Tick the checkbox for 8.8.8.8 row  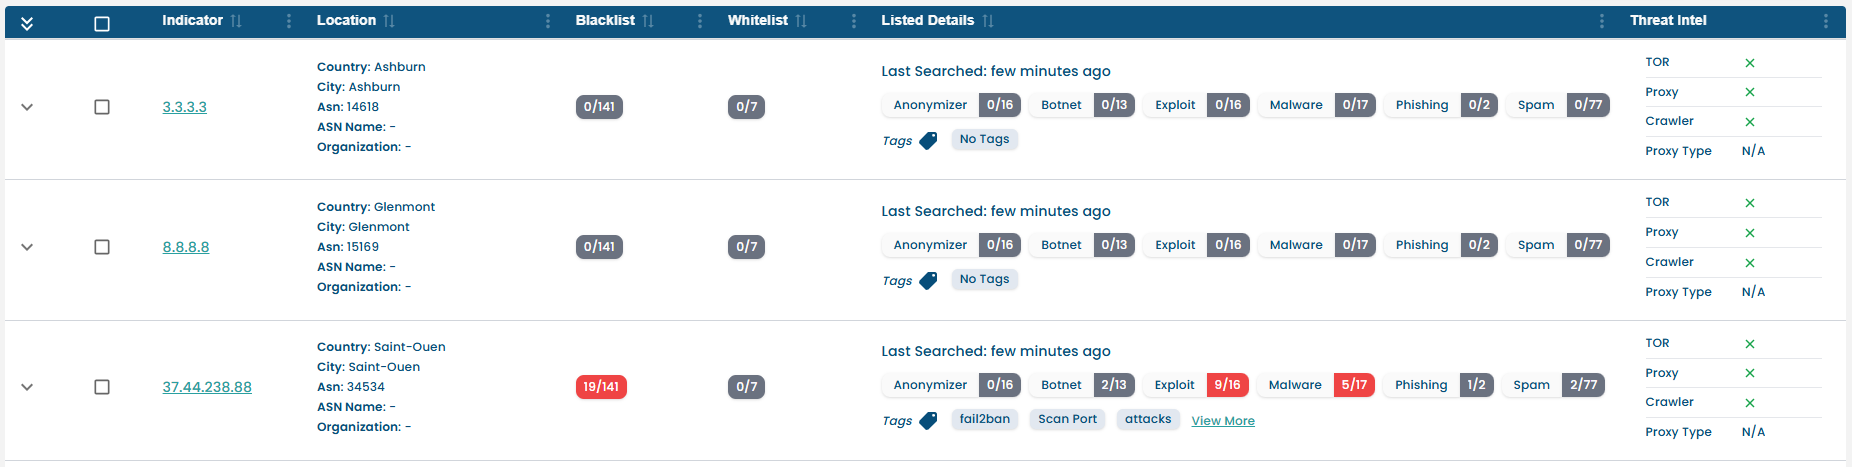(x=102, y=247)
